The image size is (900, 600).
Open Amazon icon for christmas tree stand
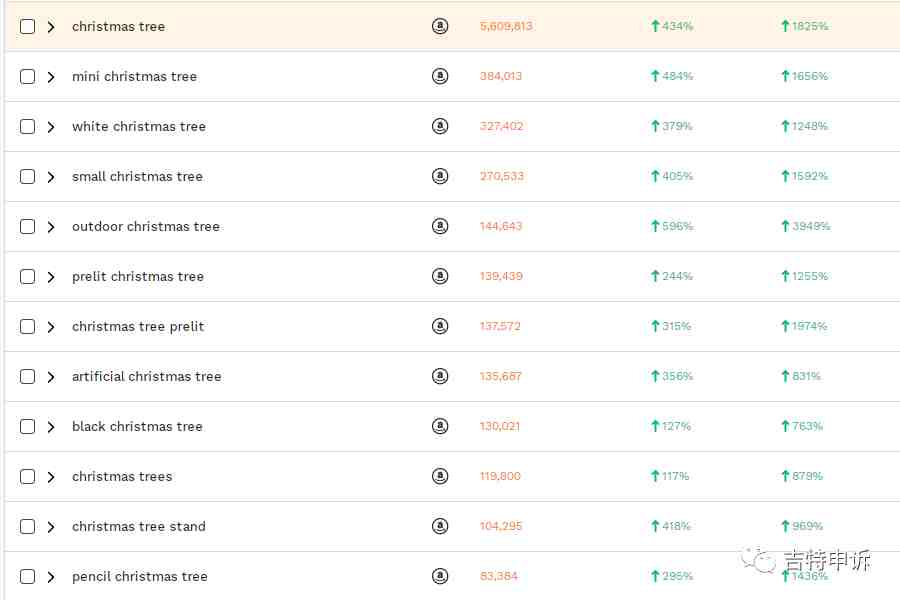pos(440,526)
